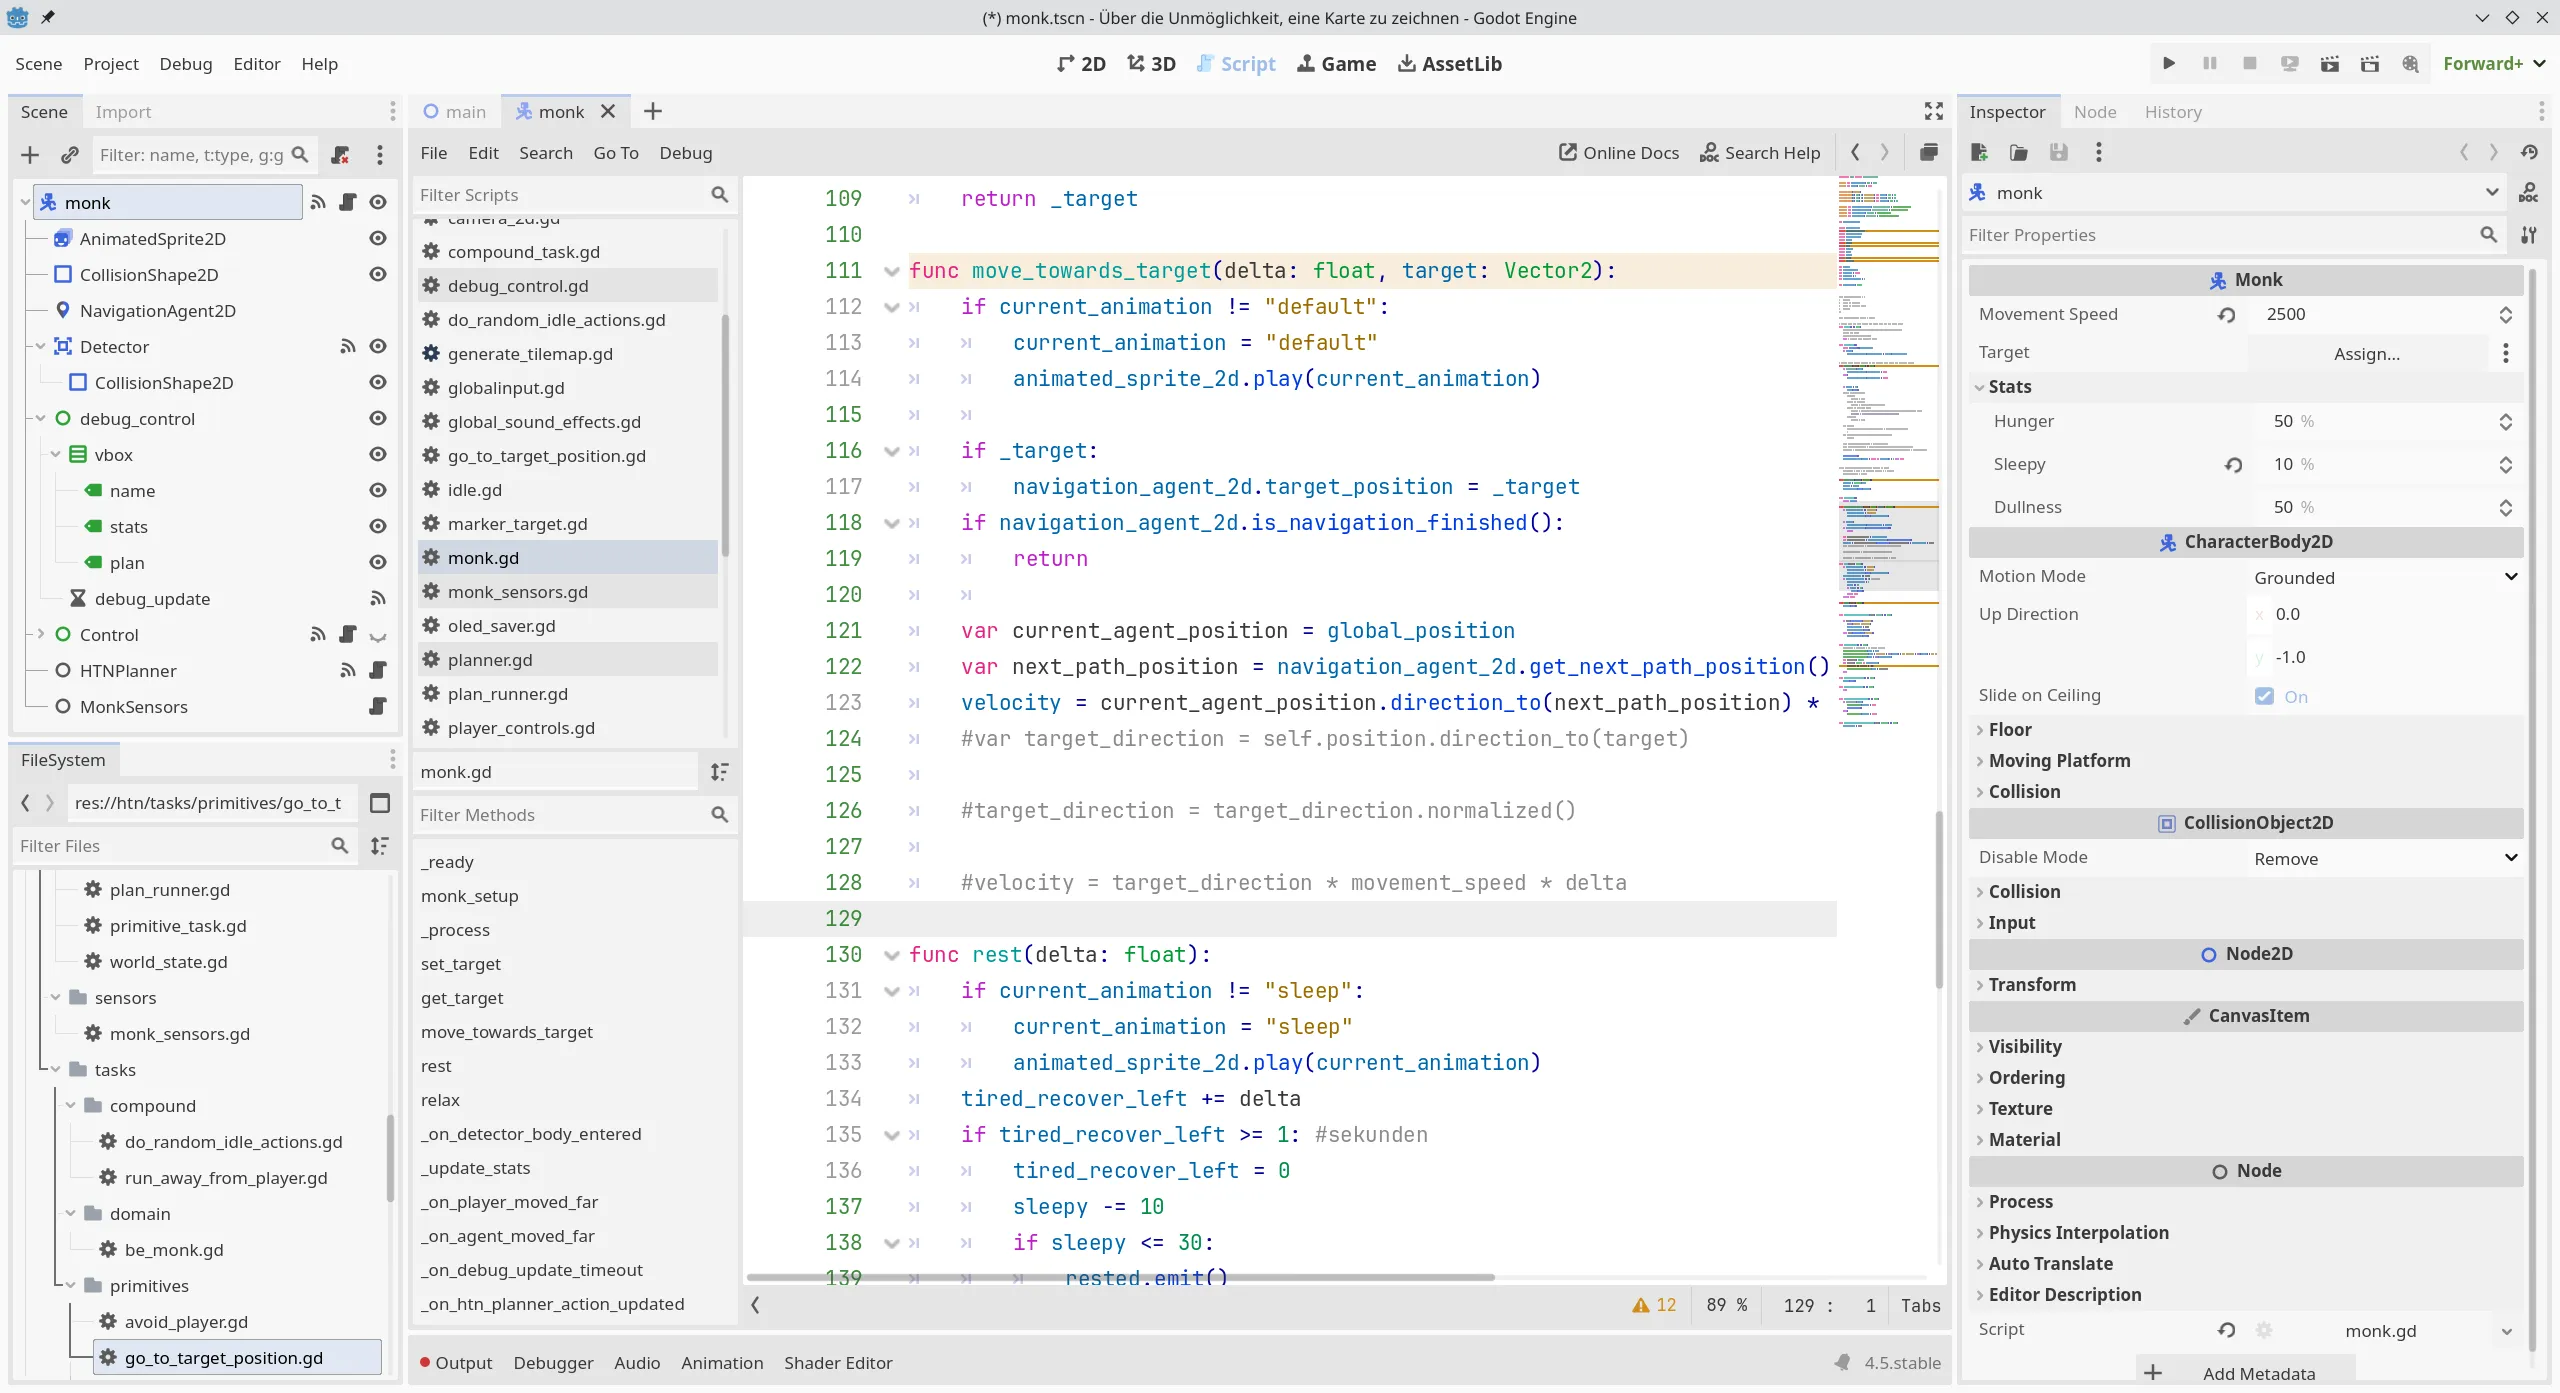Toggle distraction-free mode in the script editor
The image size is (2560, 1393).
coord(1933,111)
